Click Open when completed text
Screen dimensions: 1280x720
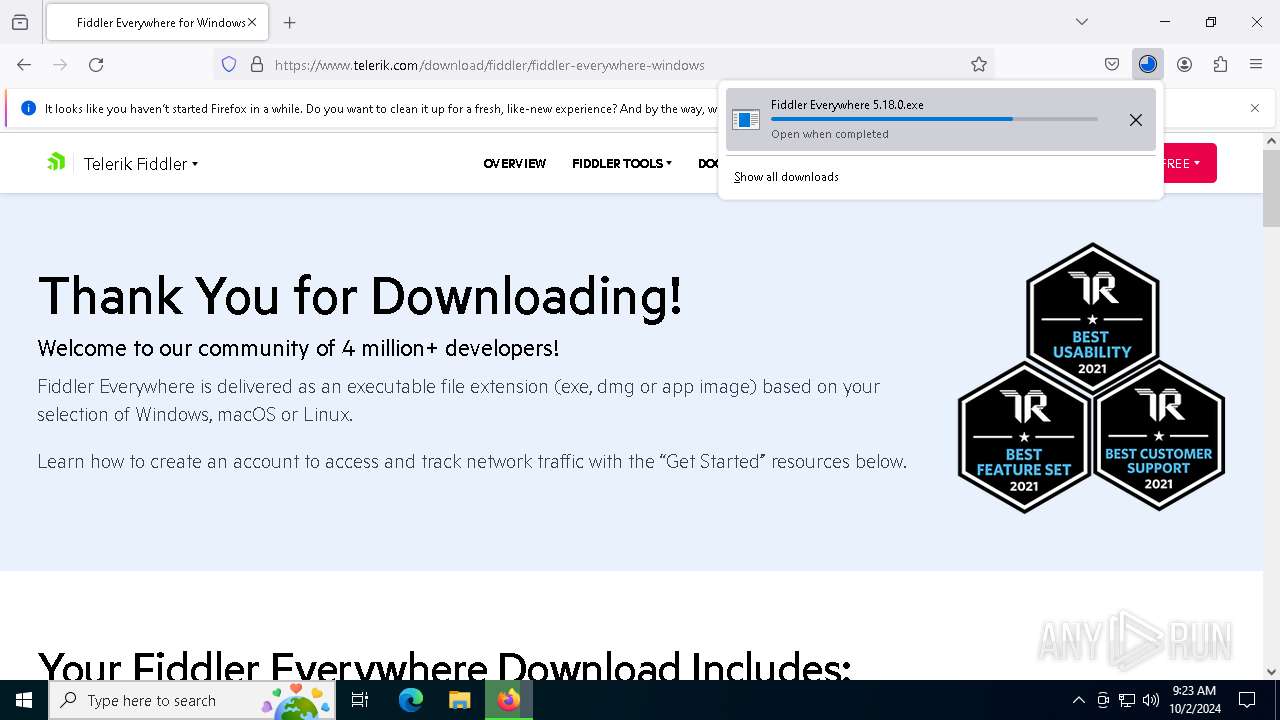pyautogui.click(x=830, y=134)
